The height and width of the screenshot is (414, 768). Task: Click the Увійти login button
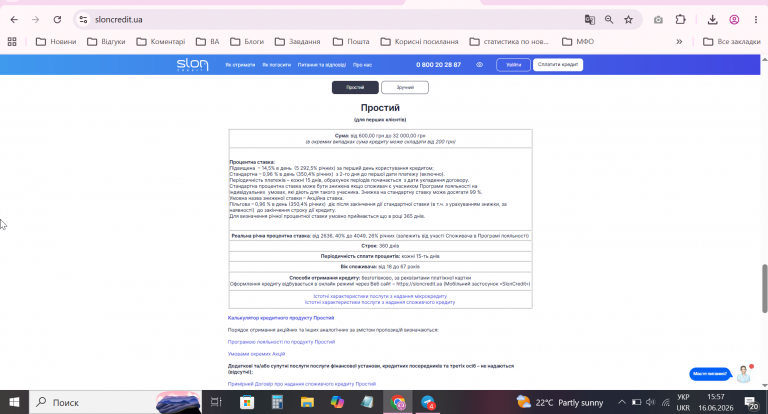pyautogui.click(x=513, y=65)
